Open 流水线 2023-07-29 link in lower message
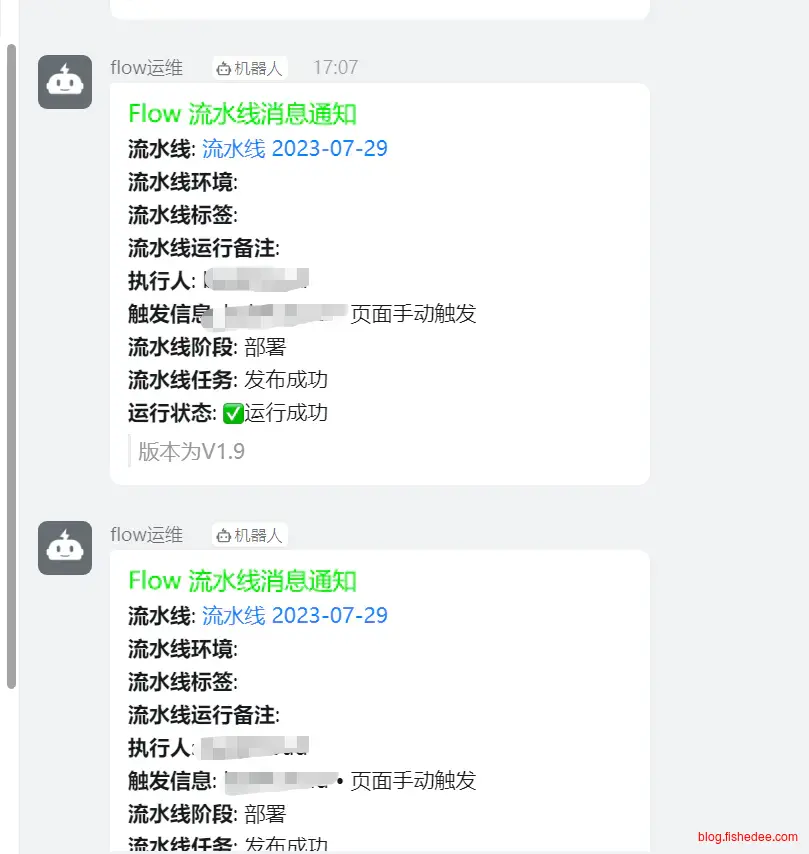Viewport: 809px width, 854px height. pos(295,616)
